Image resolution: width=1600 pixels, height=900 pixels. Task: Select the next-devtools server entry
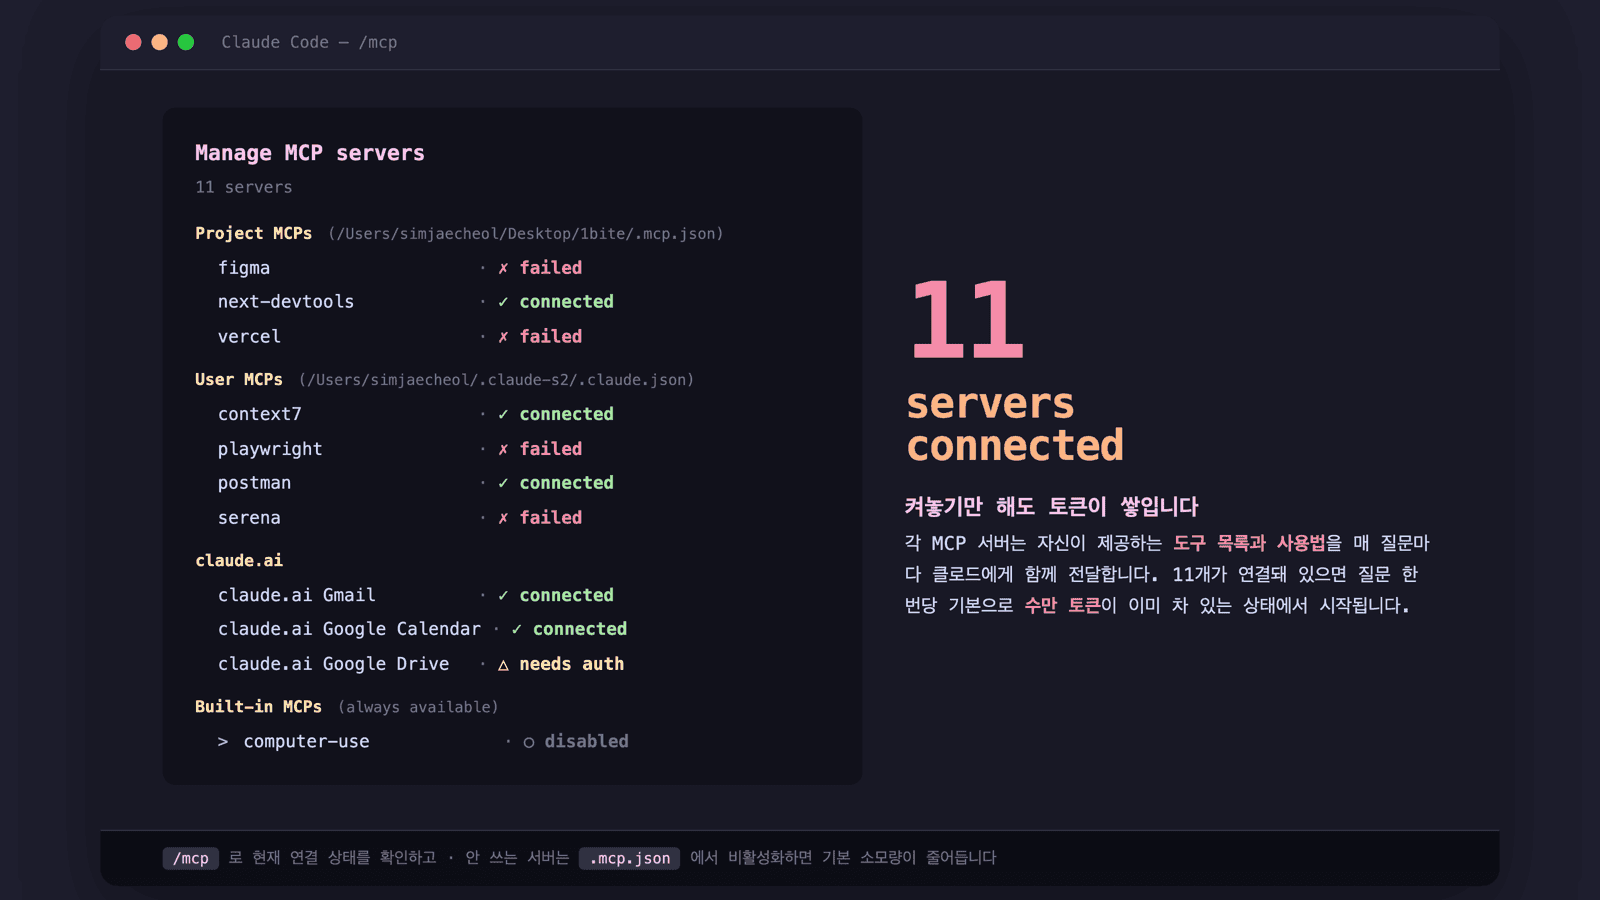pos(416,302)
